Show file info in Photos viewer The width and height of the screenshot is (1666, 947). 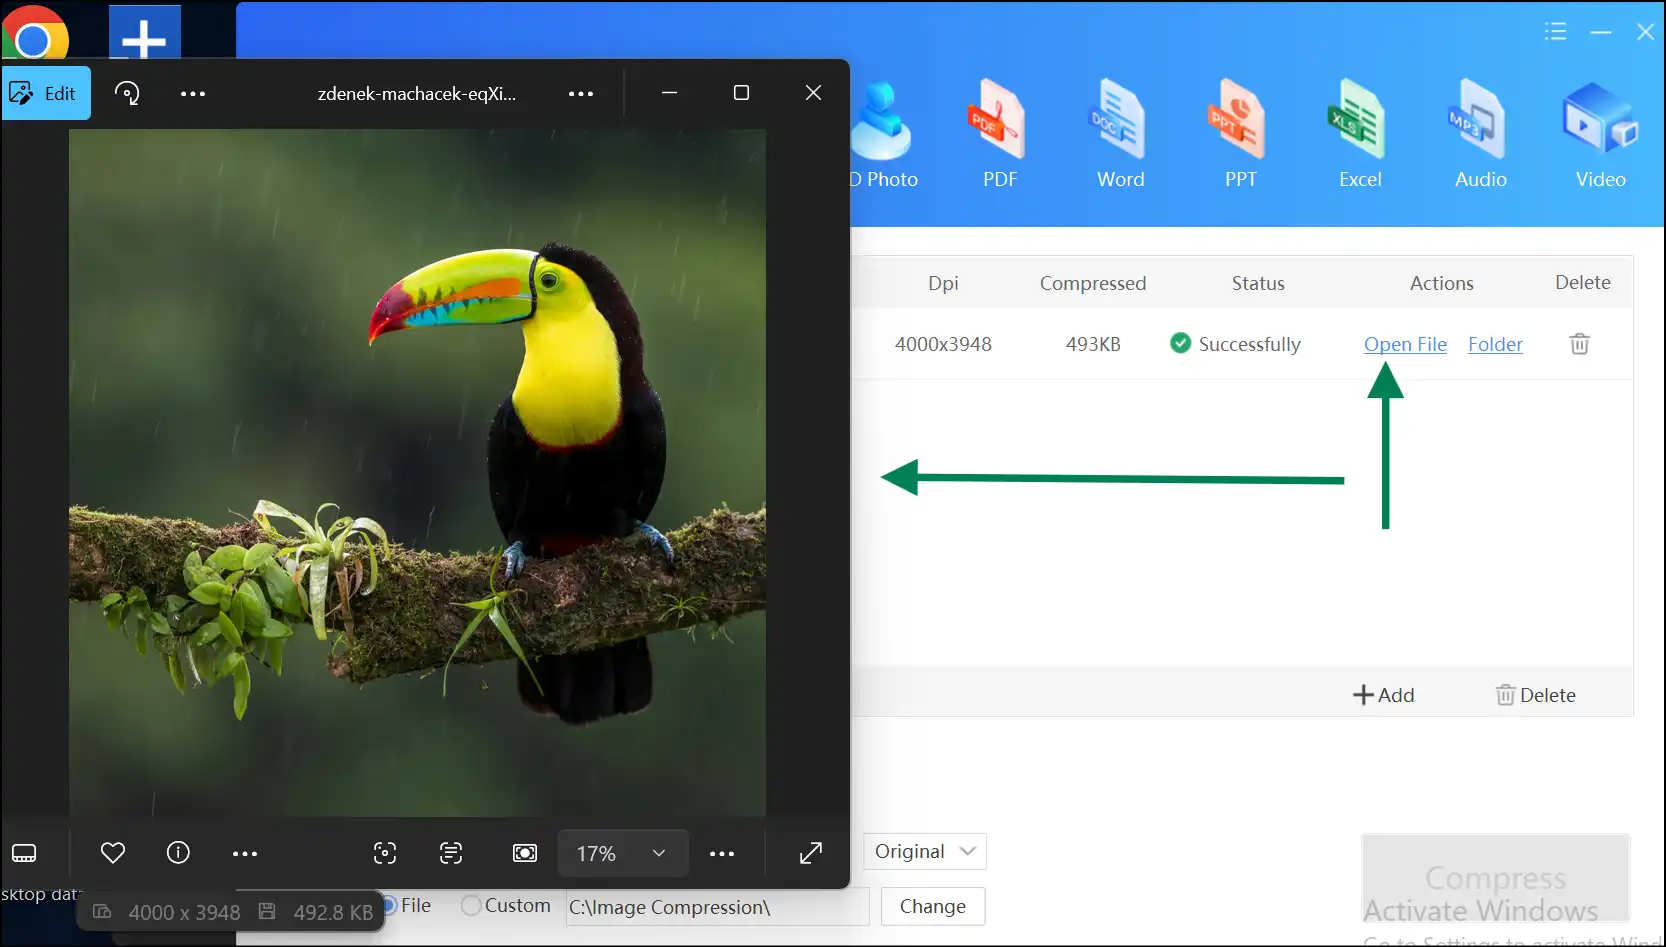pos(178,853)
